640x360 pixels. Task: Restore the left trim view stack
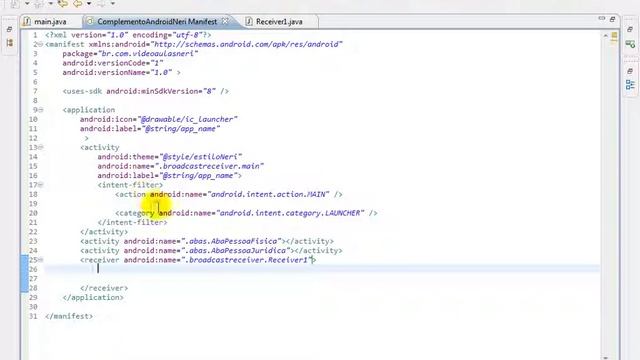9,29
